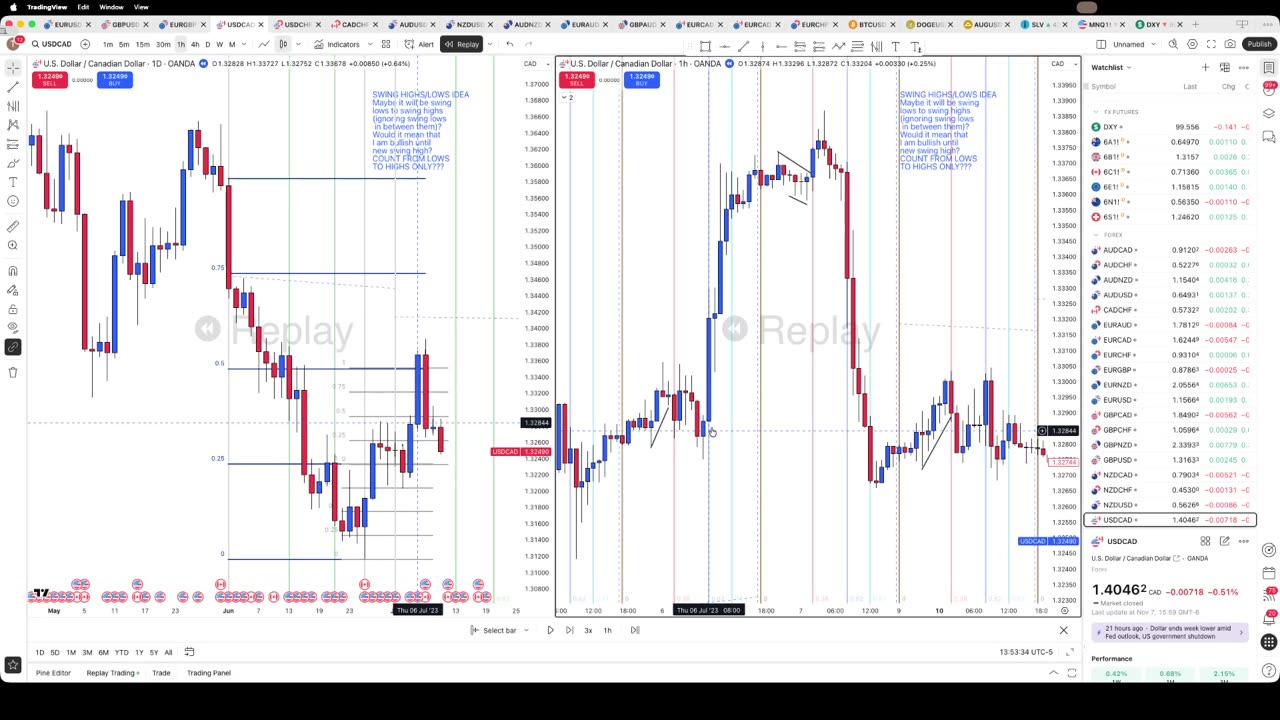
Task: Select the measure ruler tool
Action: coord(13,227)
